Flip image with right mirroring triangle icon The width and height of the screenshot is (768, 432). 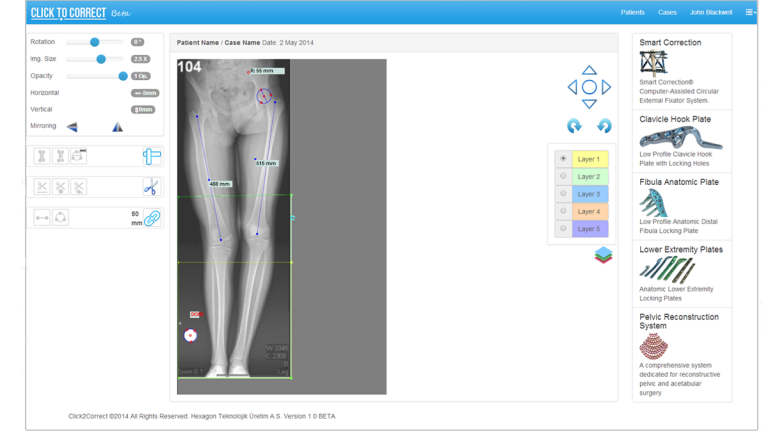[x=118, y=127]
